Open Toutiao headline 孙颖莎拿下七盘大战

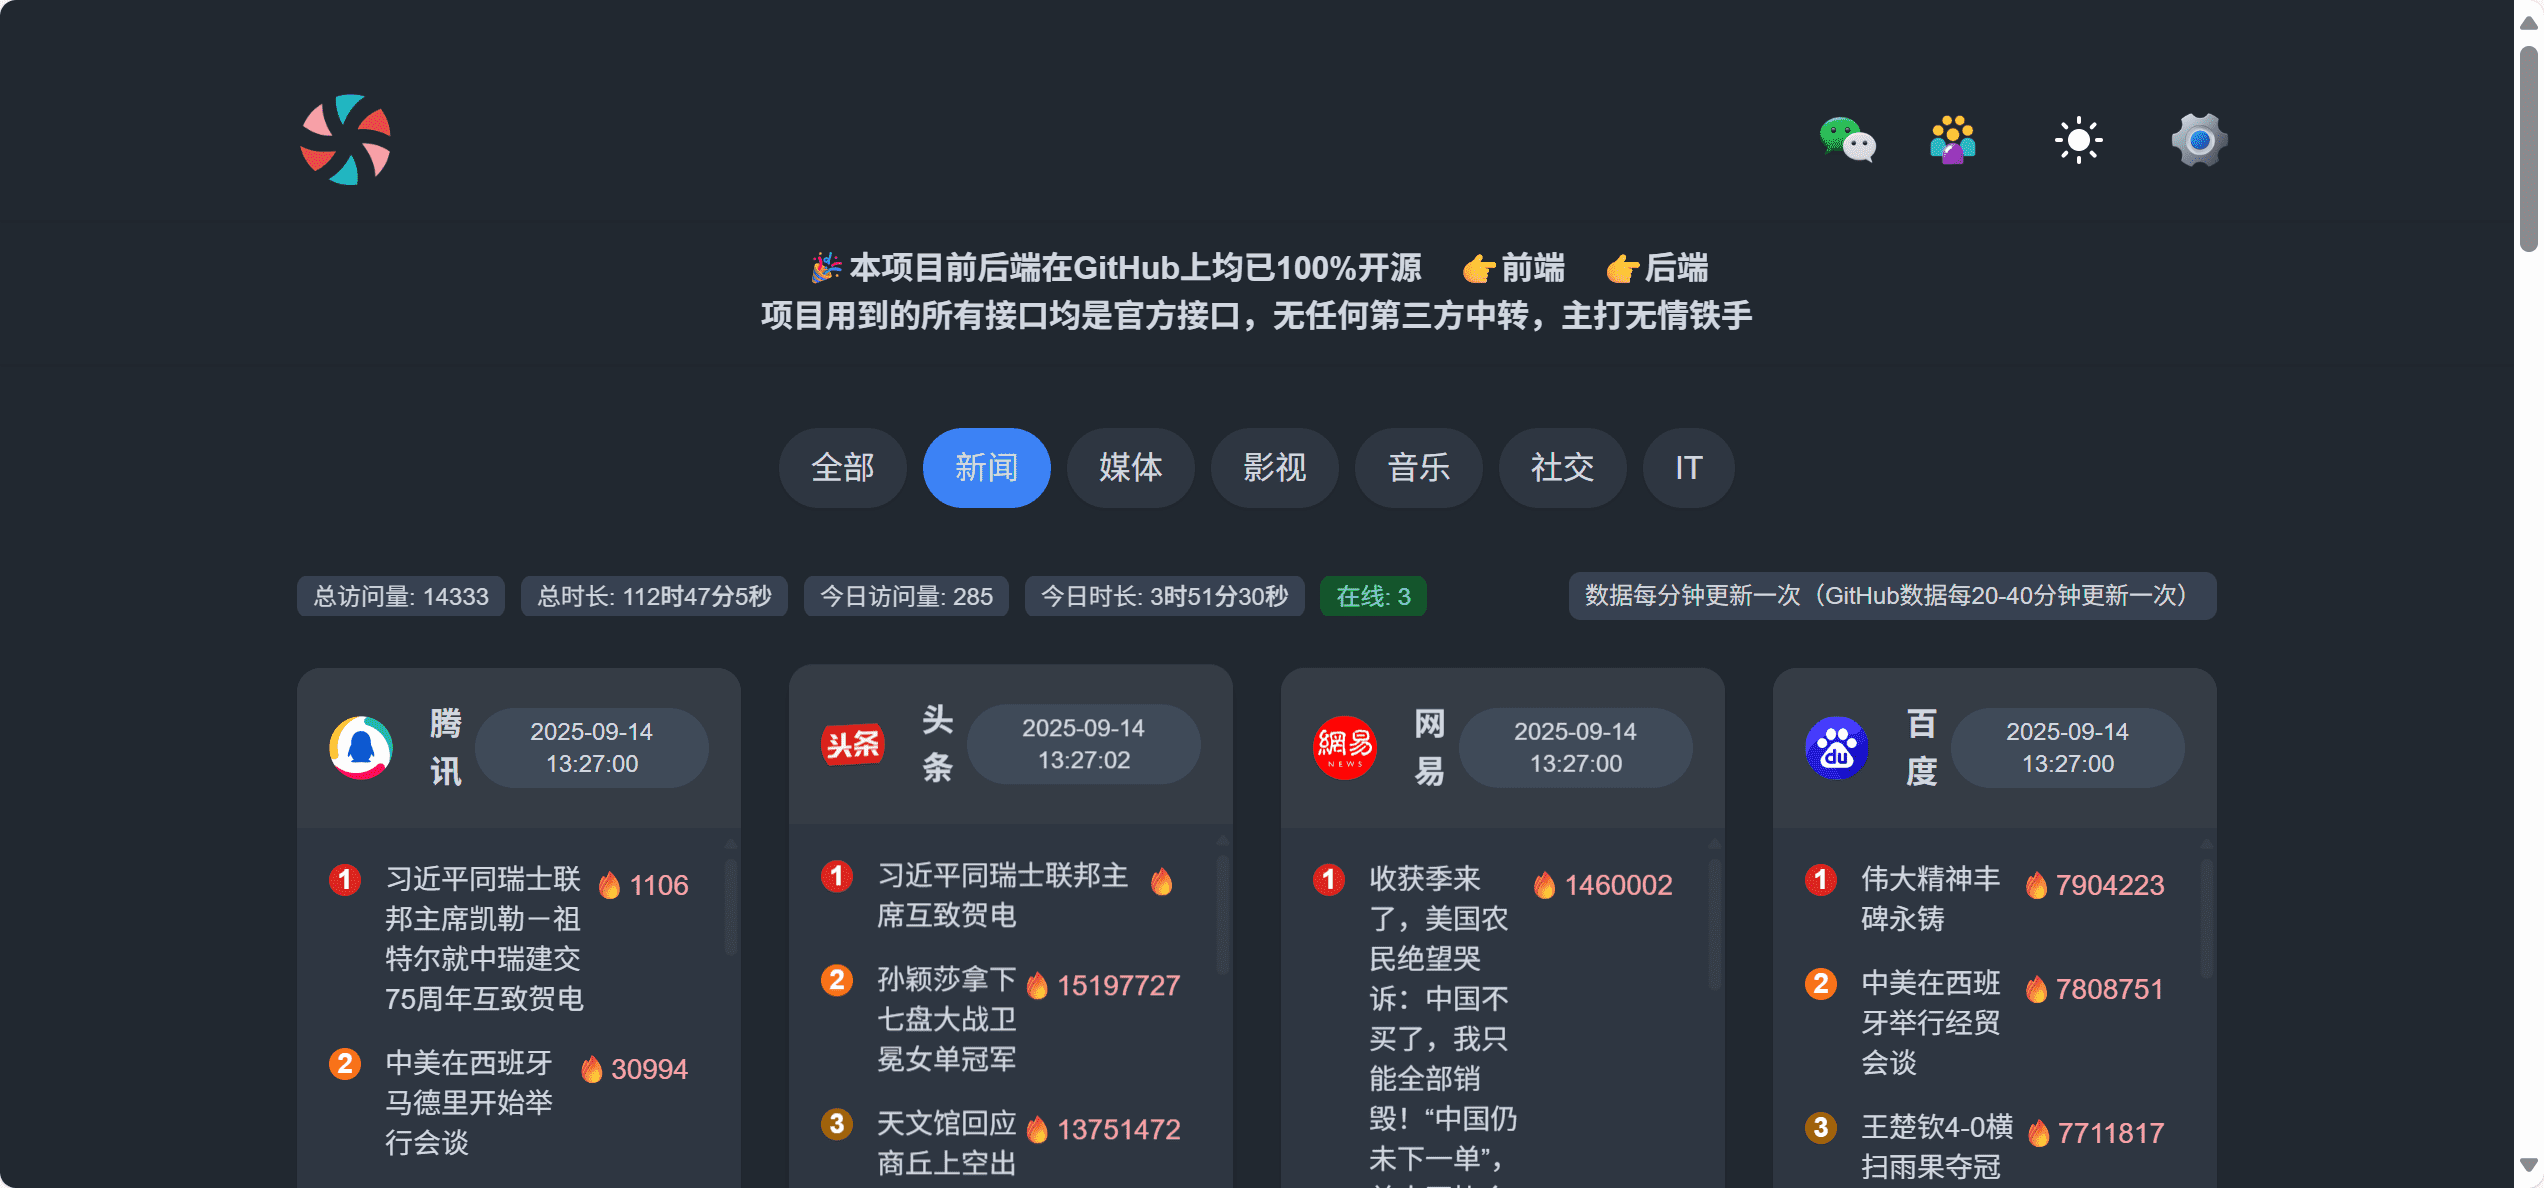(x=947, y=1019)
